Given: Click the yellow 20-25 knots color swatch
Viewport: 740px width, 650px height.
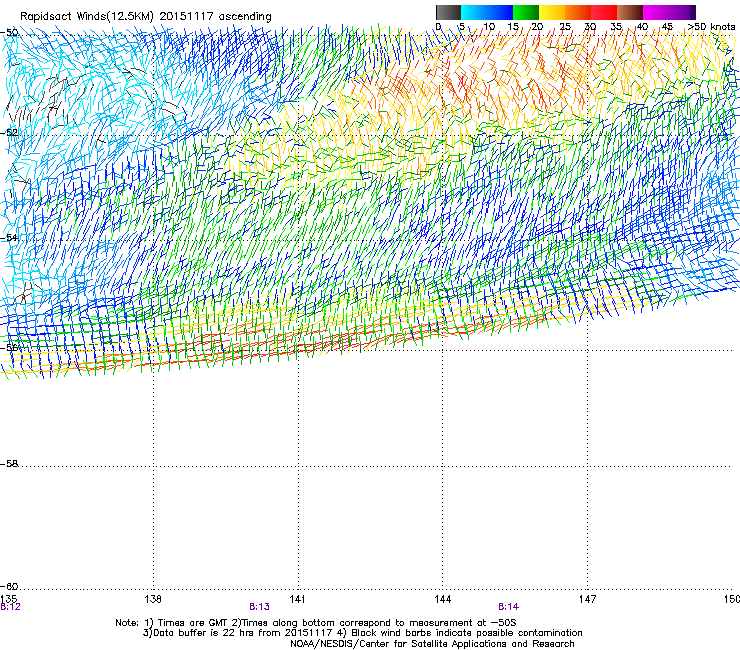Looking at the screenshot, I should pyautogui.click(x=552, y=12).
